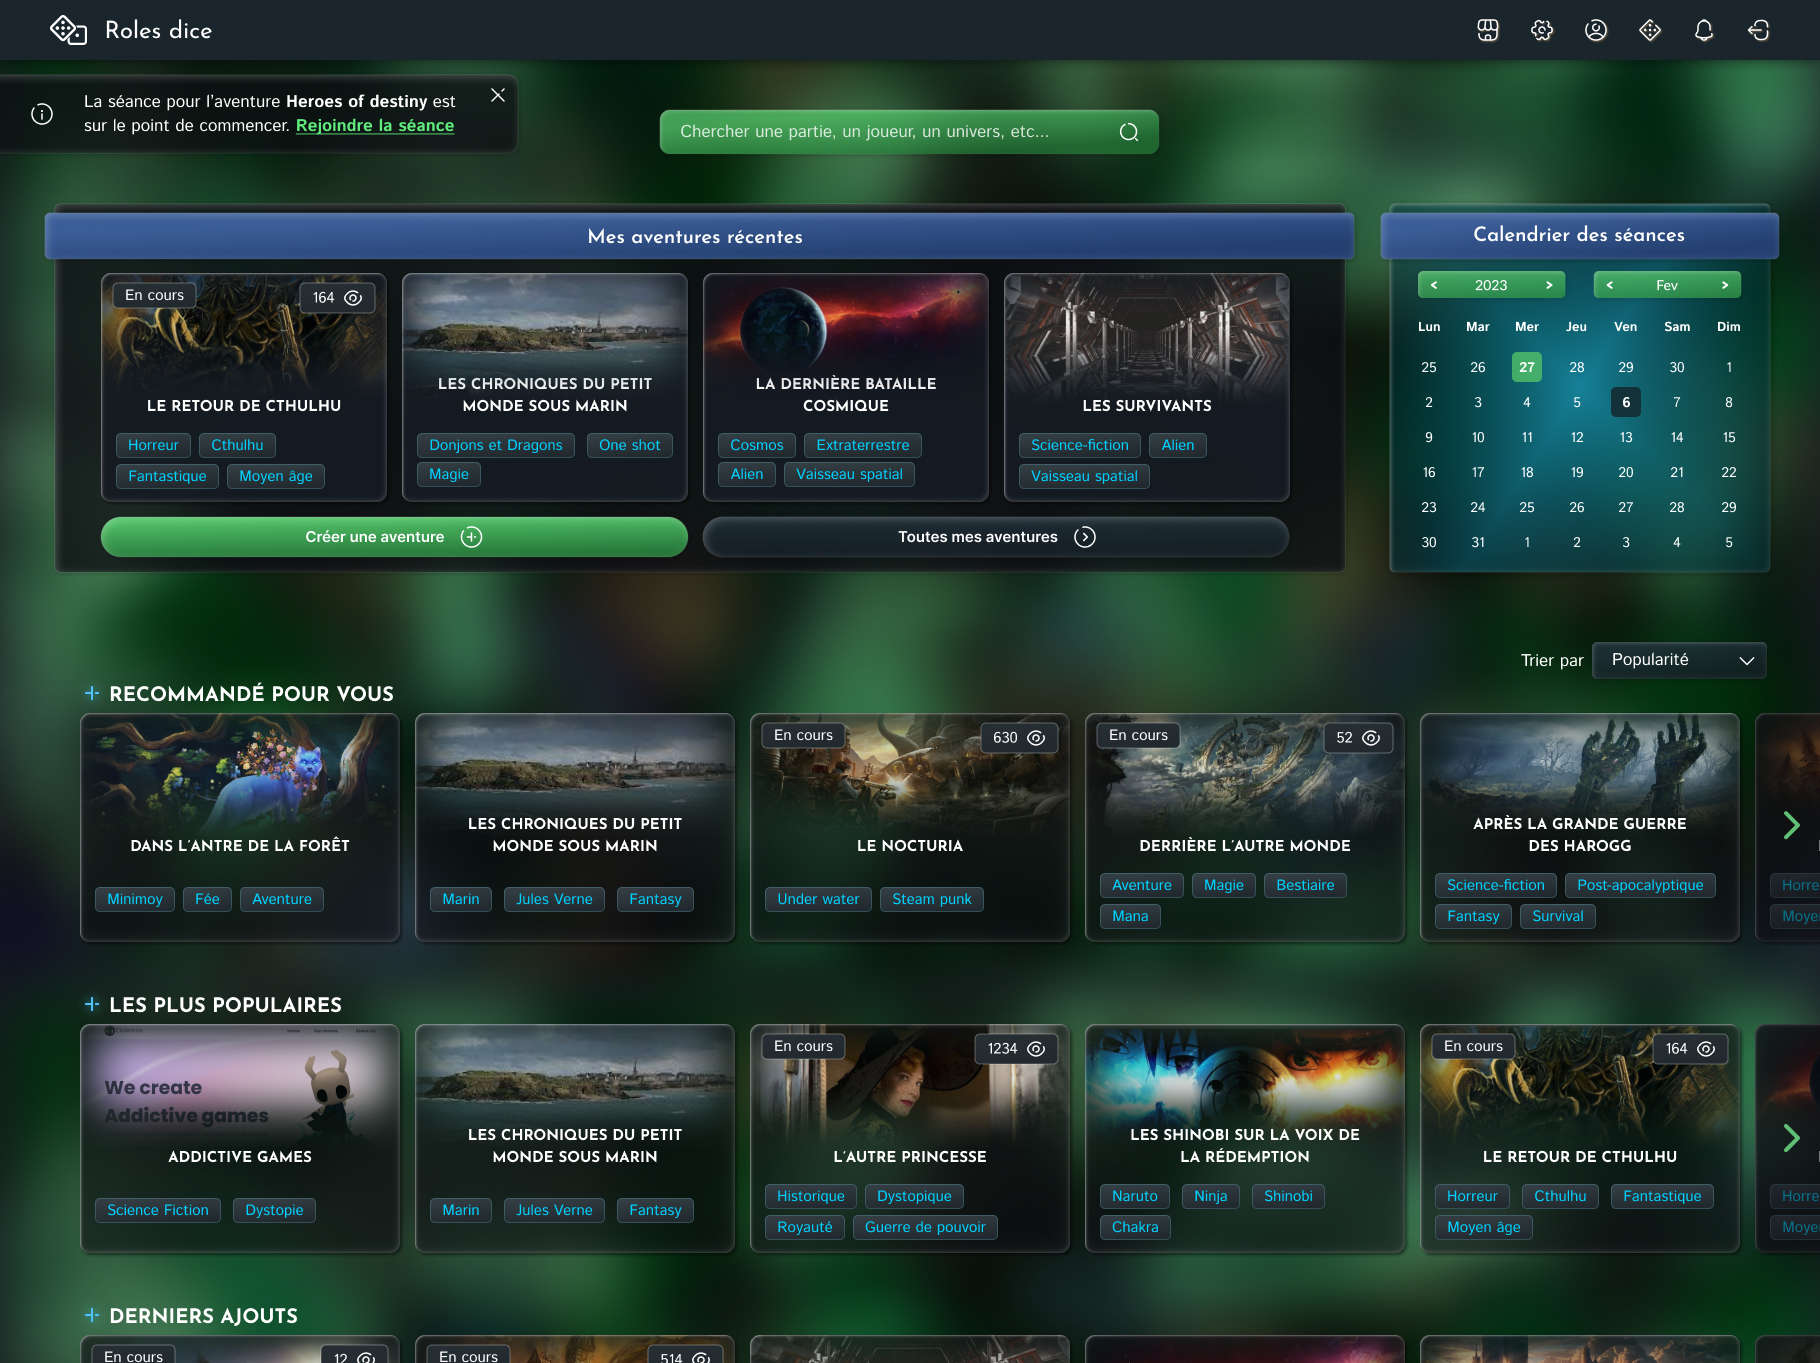Select day 27 highlighted in calendar

[1527, 367]
